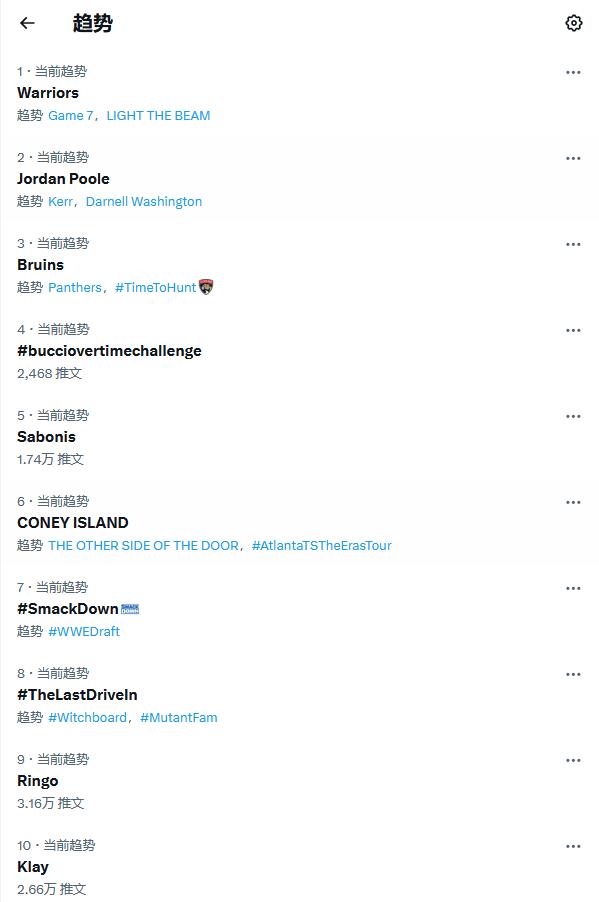This screenshot has width=599, height=902.
Task: Open more options for Warriors trend
Action: tap(573, 72)
